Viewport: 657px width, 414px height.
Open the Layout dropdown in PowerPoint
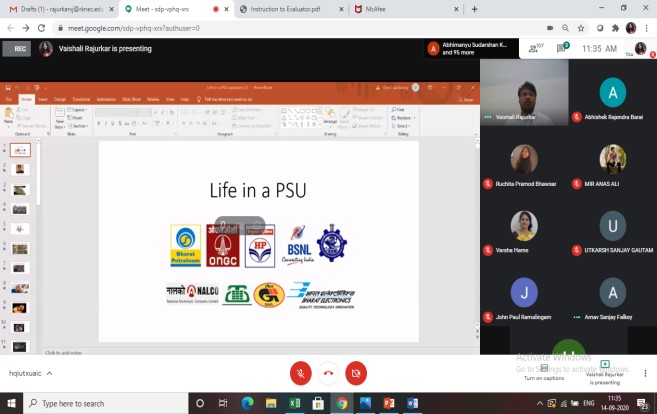tap(77, 110)
